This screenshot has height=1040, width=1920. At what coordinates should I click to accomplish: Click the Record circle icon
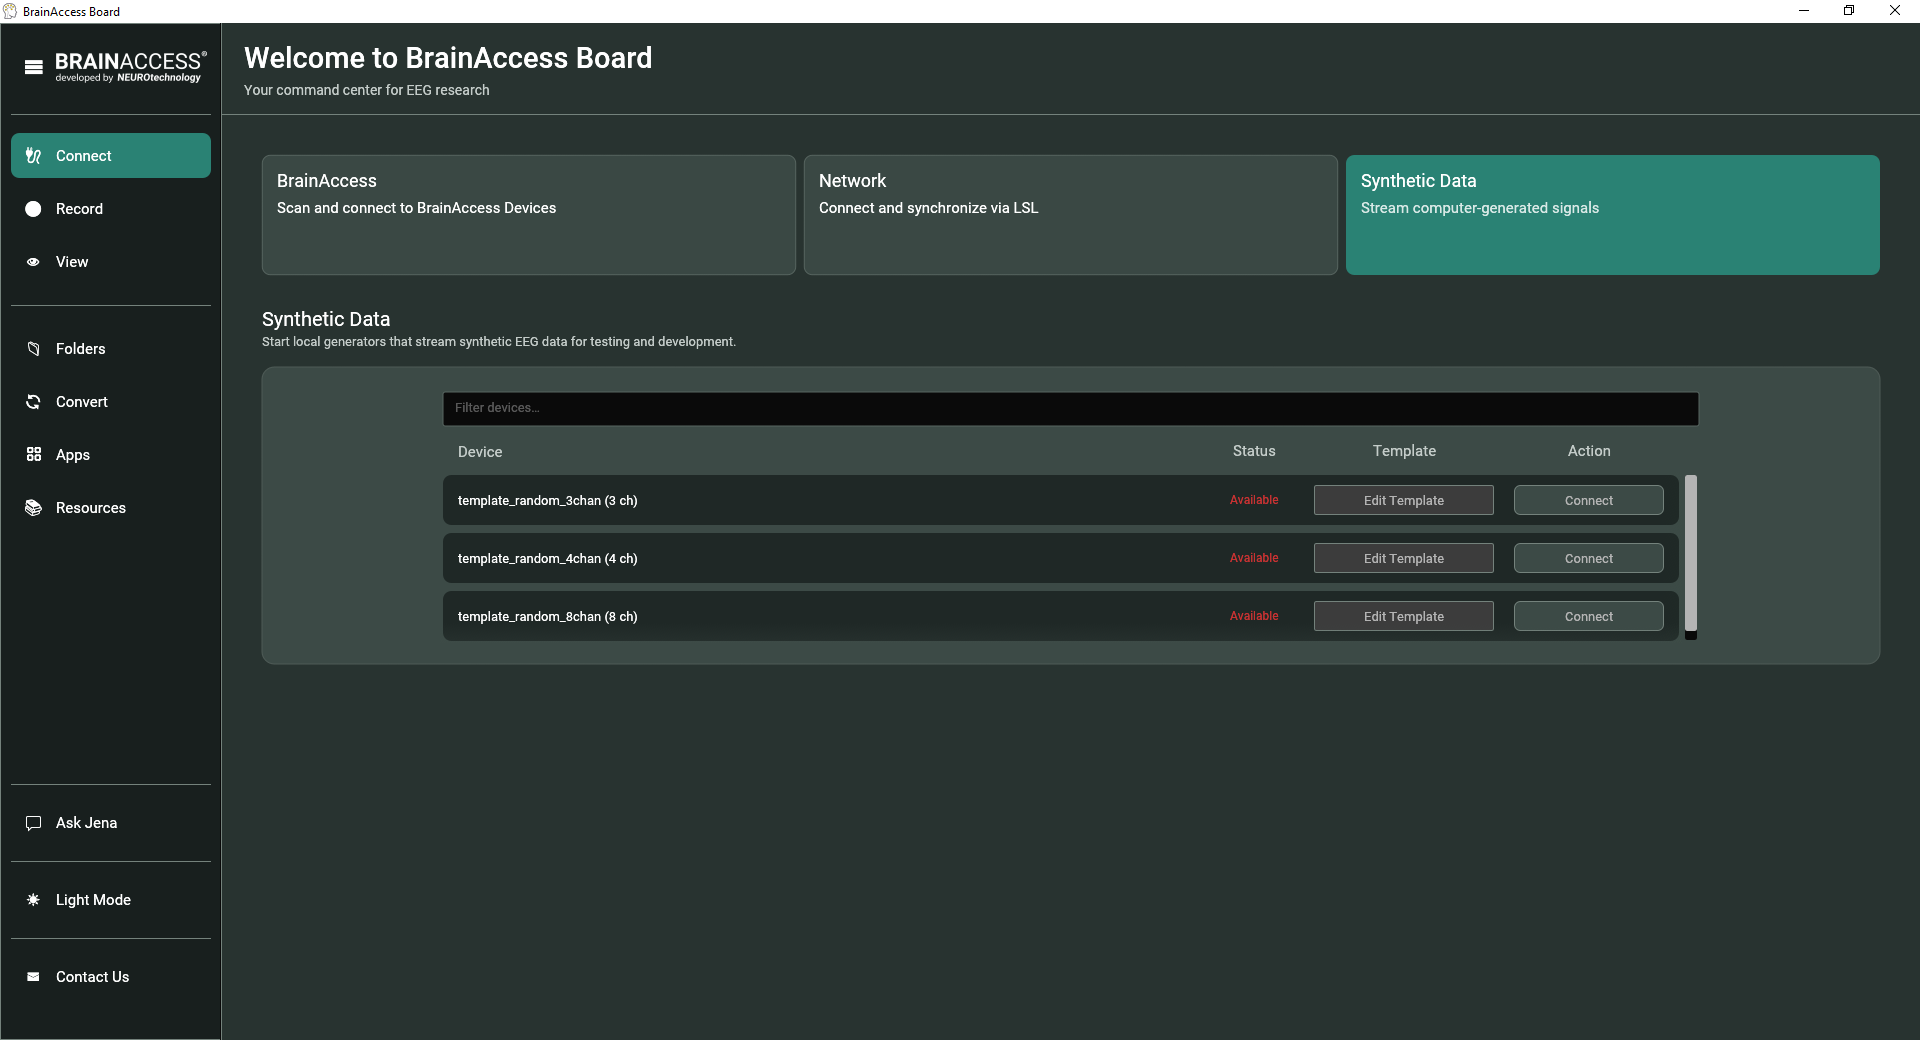point(34,209)
